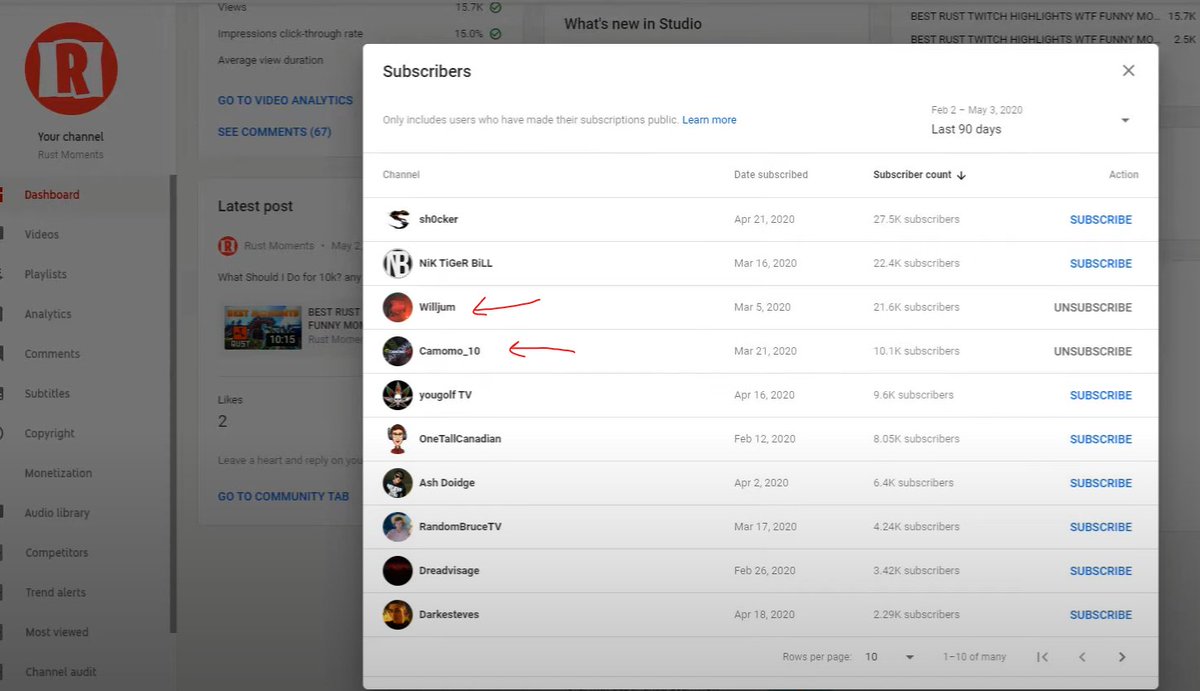Open the Dashboard section in the sidebar
The image size is (1200, 691).
(x=52, y=194)
